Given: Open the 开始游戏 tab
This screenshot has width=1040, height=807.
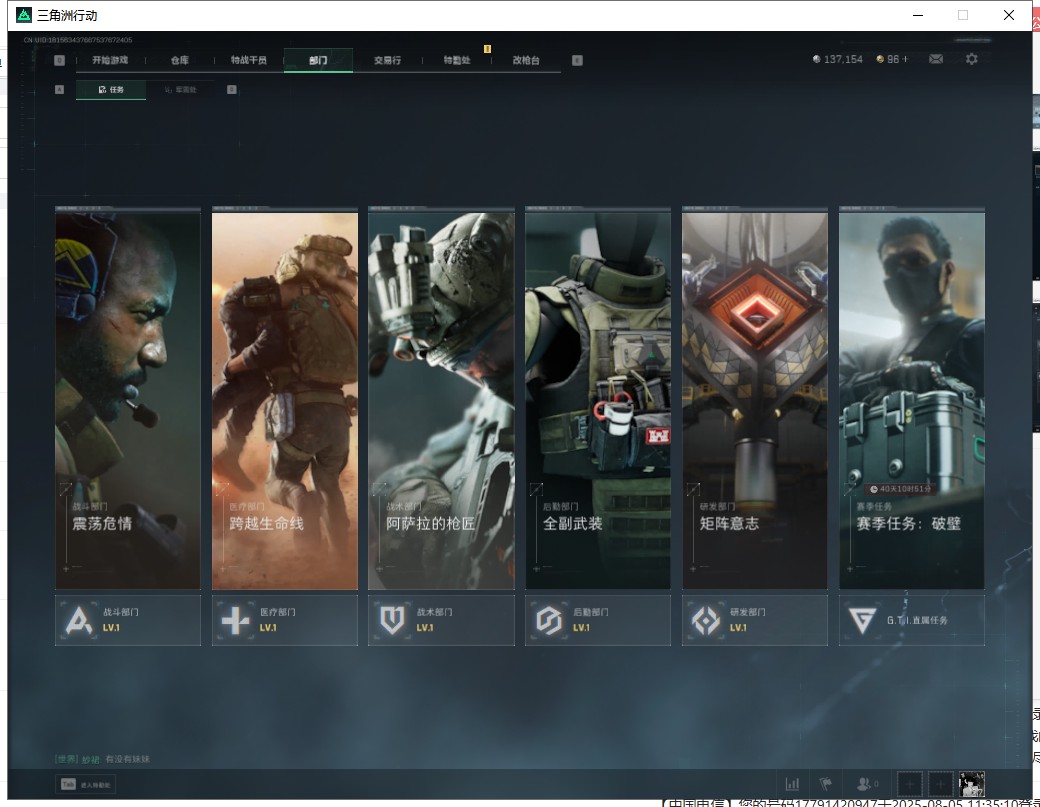Looking at the screenshot, I should point(110,60).
